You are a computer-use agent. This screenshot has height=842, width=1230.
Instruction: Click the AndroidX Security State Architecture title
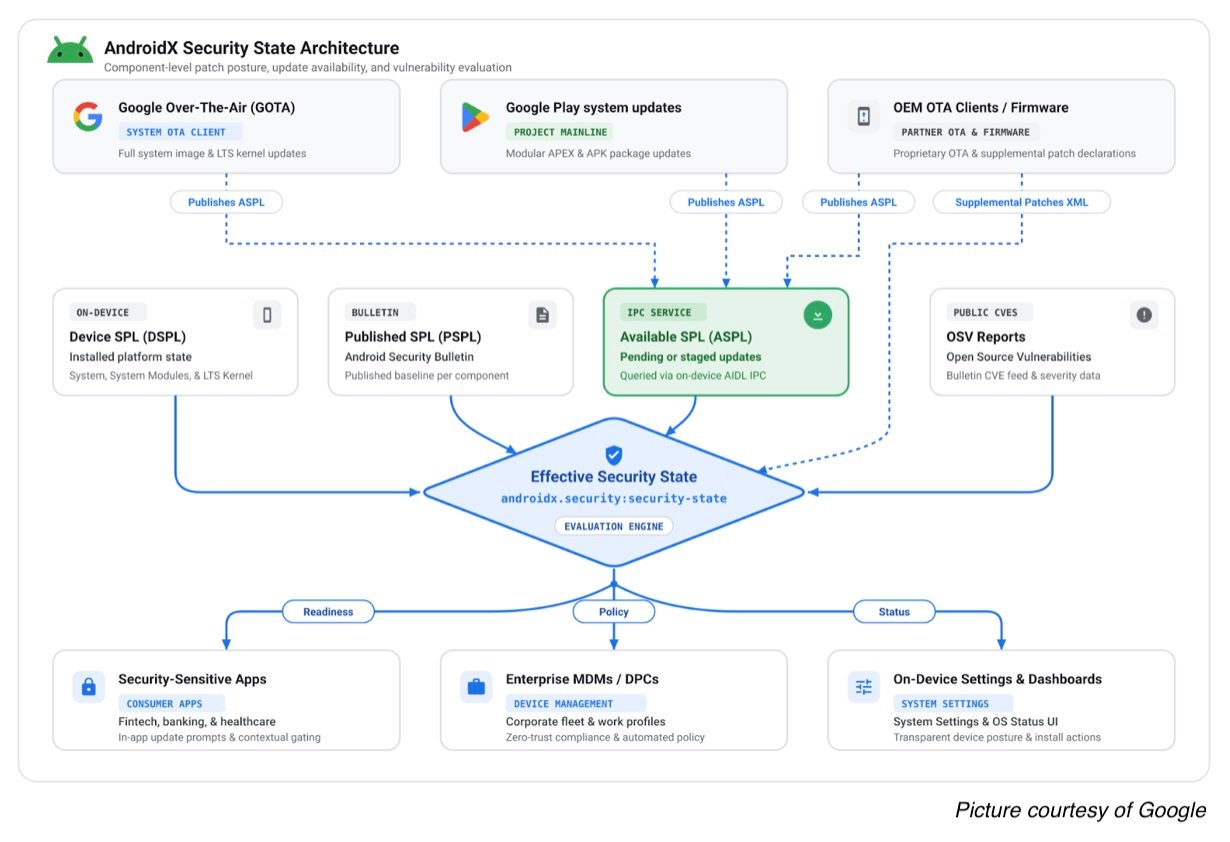pos(252,48)
